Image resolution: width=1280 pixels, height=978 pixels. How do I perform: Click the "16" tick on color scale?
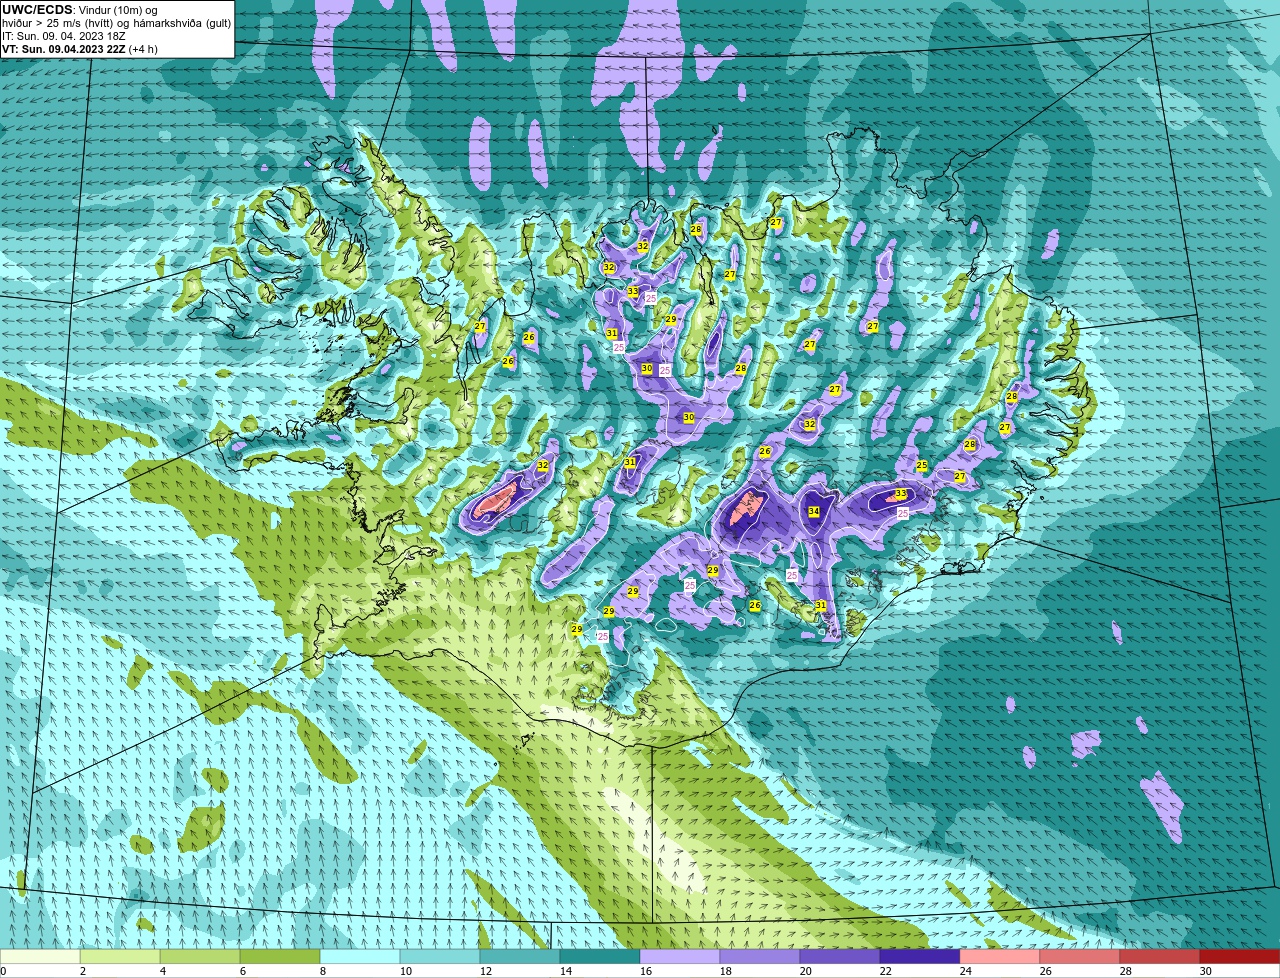pos(646,971)
